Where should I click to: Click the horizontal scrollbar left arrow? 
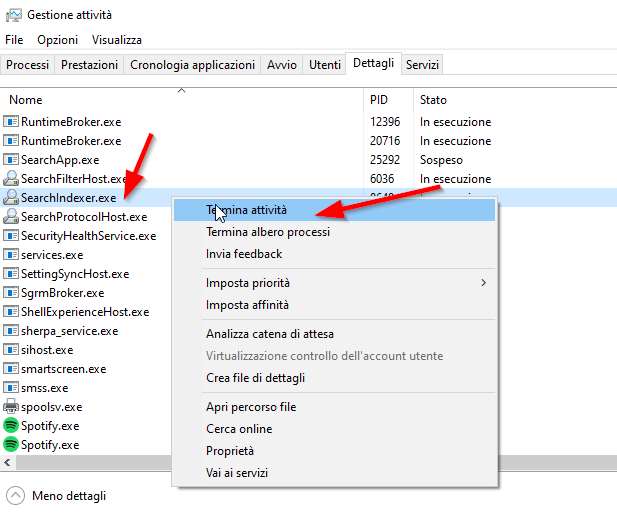click(x=6, y=464)
